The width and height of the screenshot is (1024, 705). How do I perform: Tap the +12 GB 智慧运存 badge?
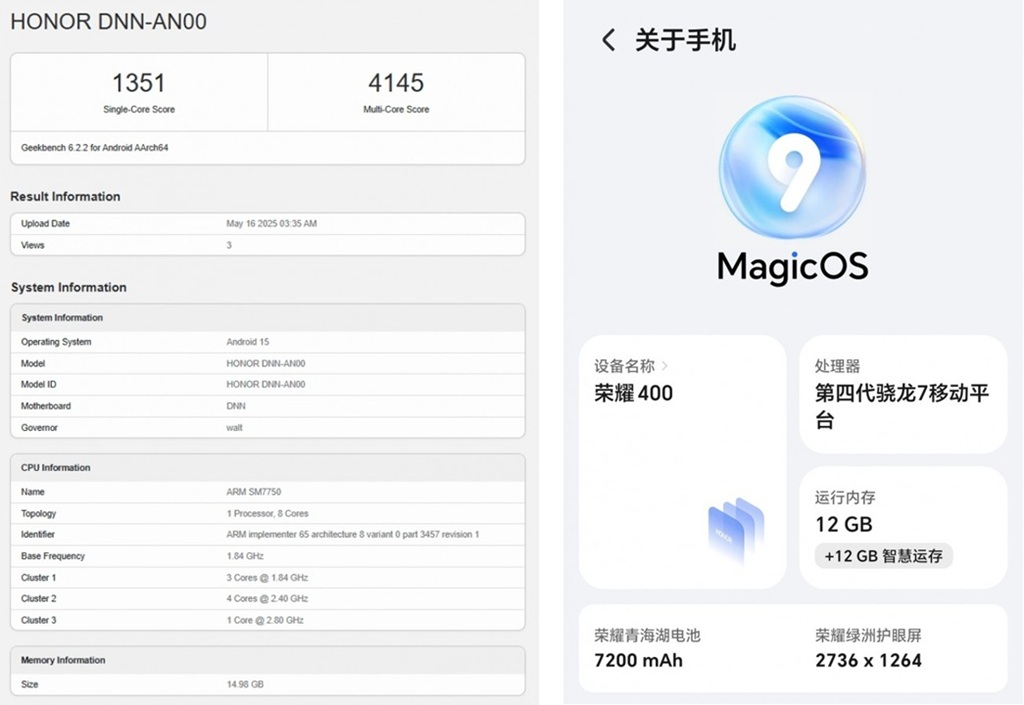pyautogui.click(x=883, y=556)
